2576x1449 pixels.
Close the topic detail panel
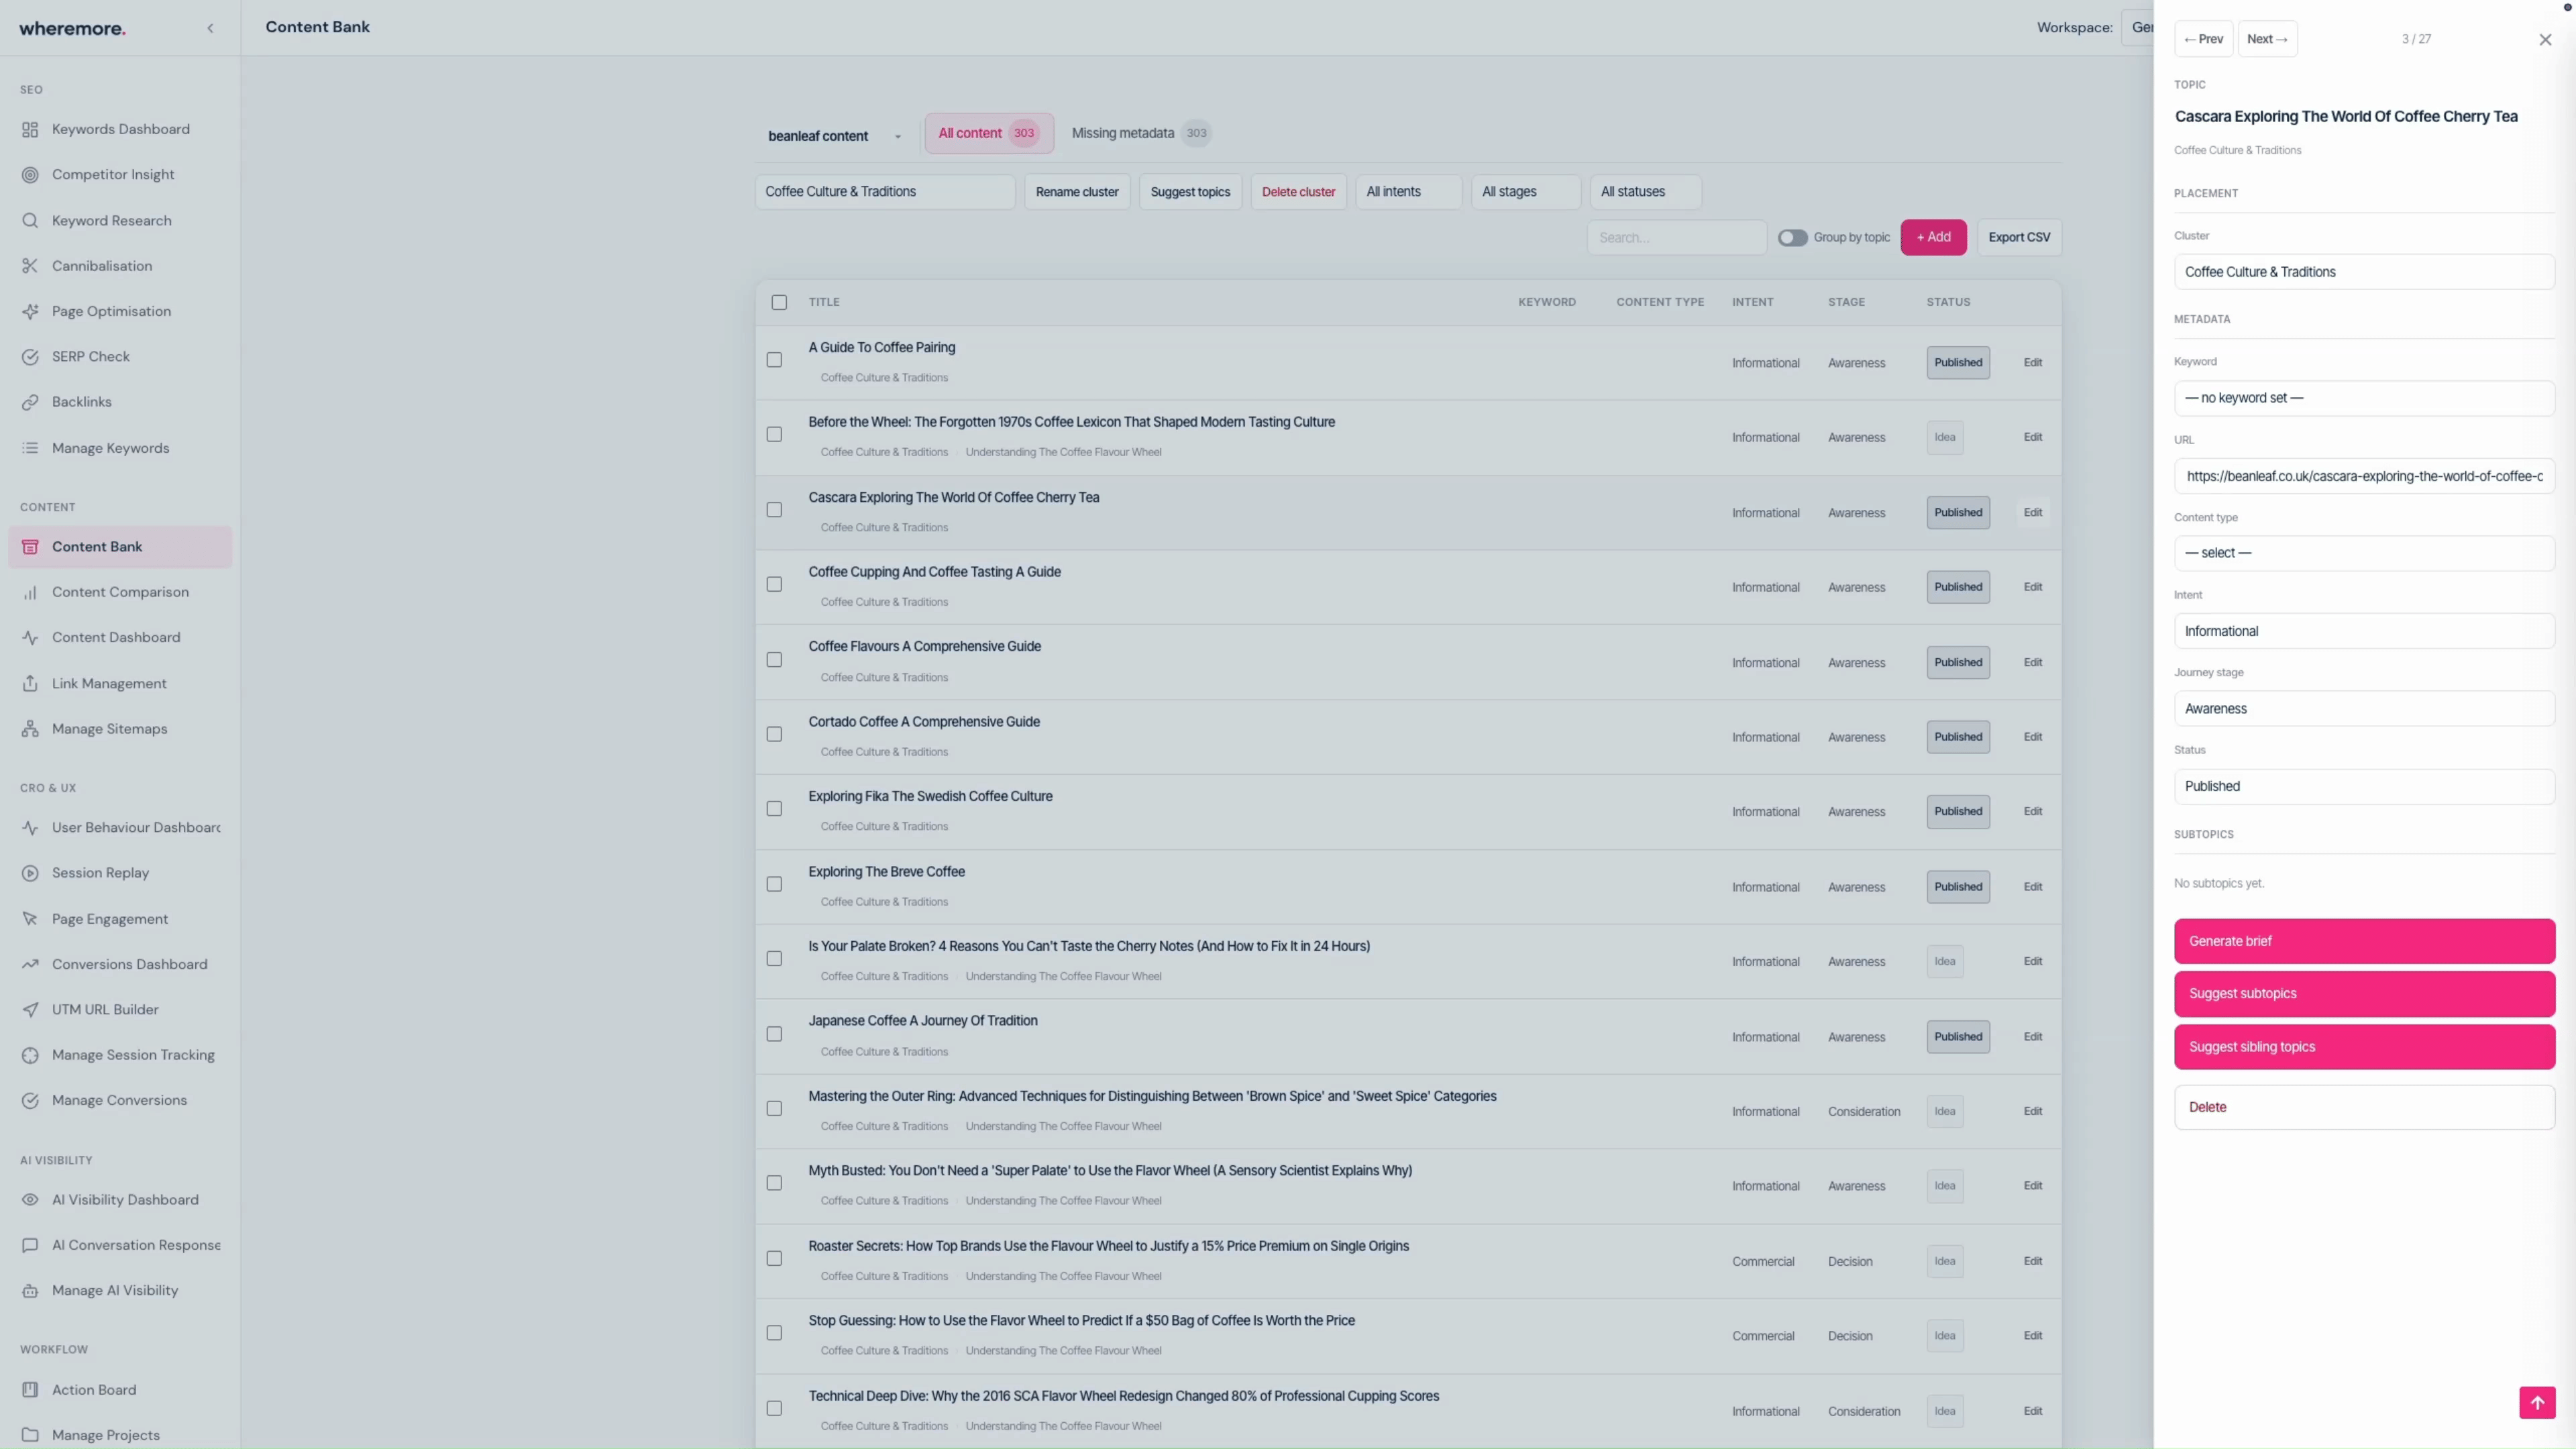pyautogui.click(x=2545, y=39)
